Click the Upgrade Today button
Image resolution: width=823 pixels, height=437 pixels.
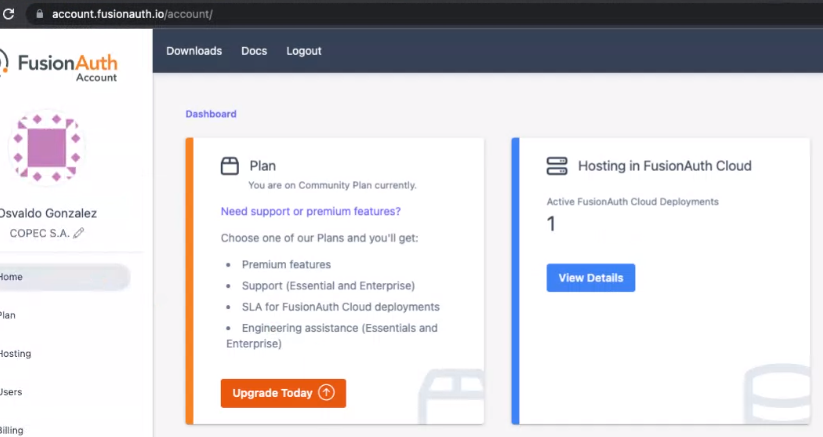point(283,393)
